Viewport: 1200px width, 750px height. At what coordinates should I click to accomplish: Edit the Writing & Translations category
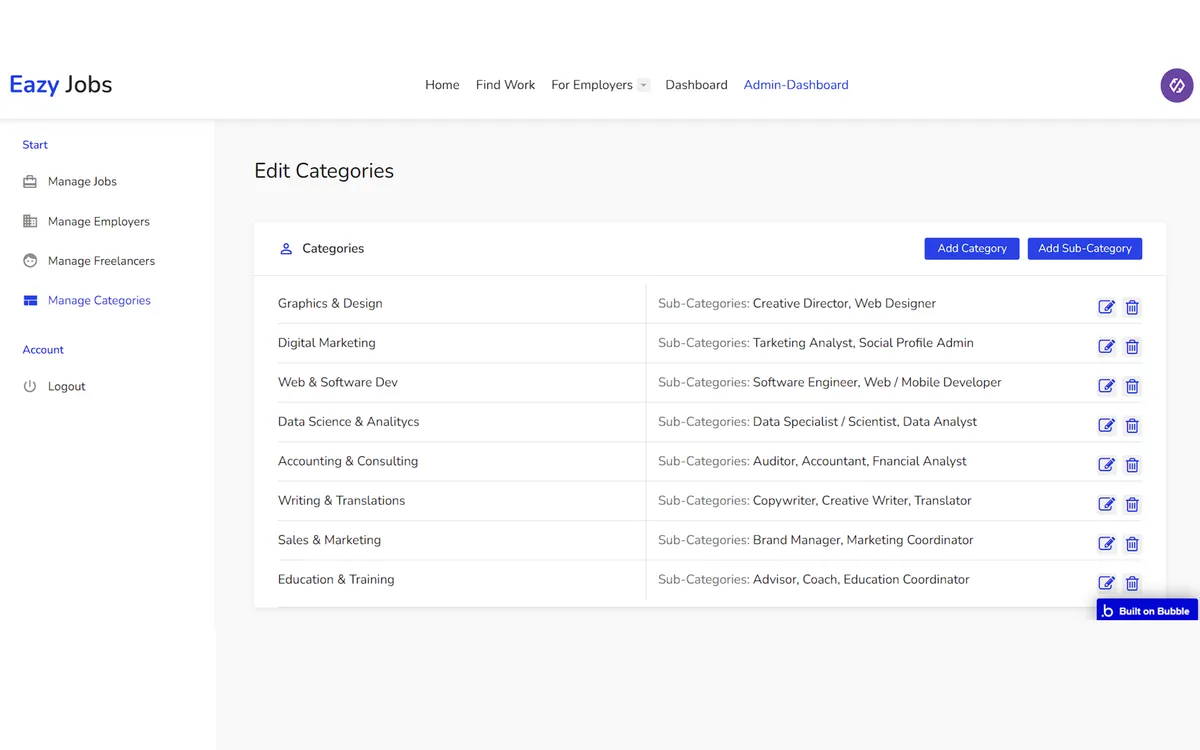click(1106, 504)
